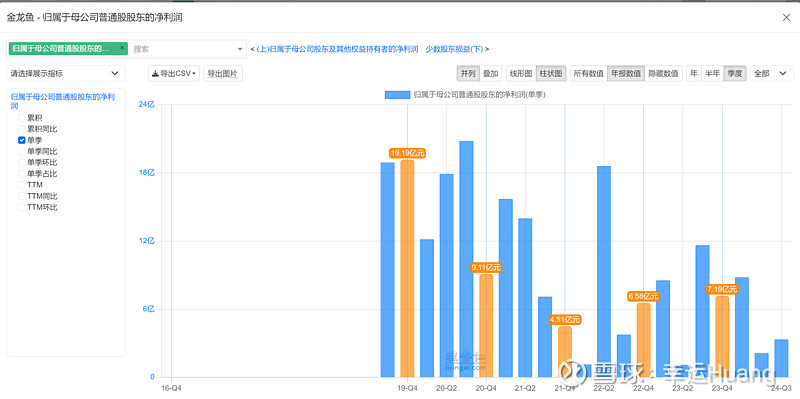The height and width of the screenshot is (399, 800).
Task: Click the 18亿 y-axis label
Action: tap(146, 172)
